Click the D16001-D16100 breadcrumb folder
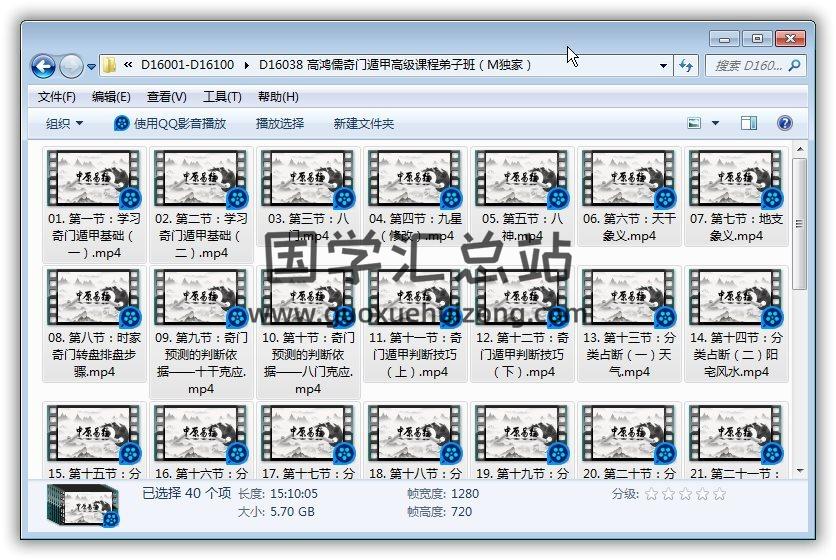The image size is (836, 560). pyautogui.click(x=187, y=65)
